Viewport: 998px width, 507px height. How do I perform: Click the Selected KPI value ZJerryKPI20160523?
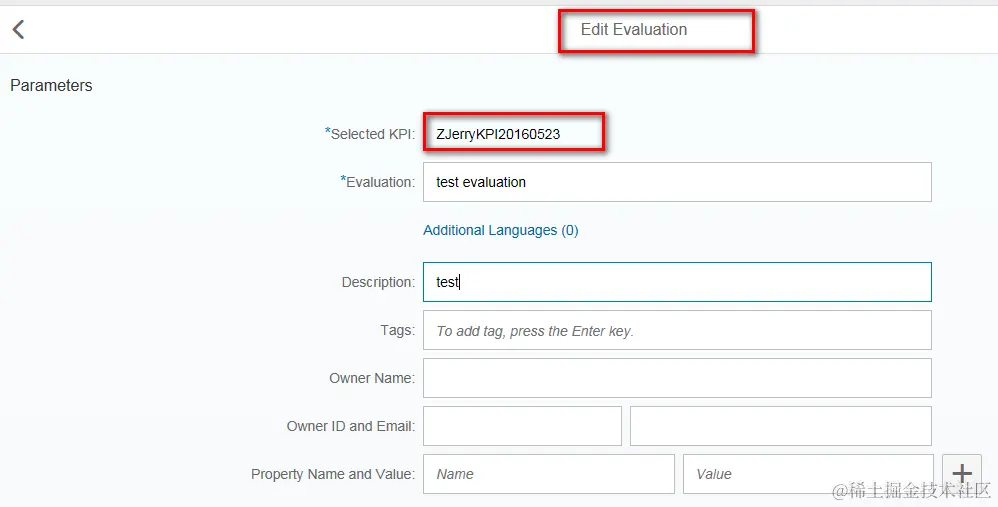coord(498,133)
